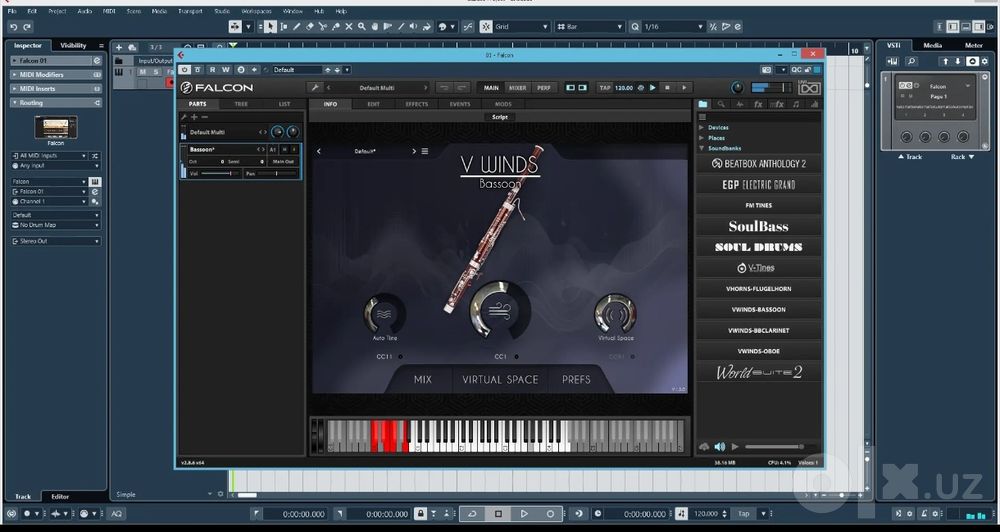Open the All MIDI Inputs dropdown
The width and height of the screenshot is (1000, 532).
(49, 156)
